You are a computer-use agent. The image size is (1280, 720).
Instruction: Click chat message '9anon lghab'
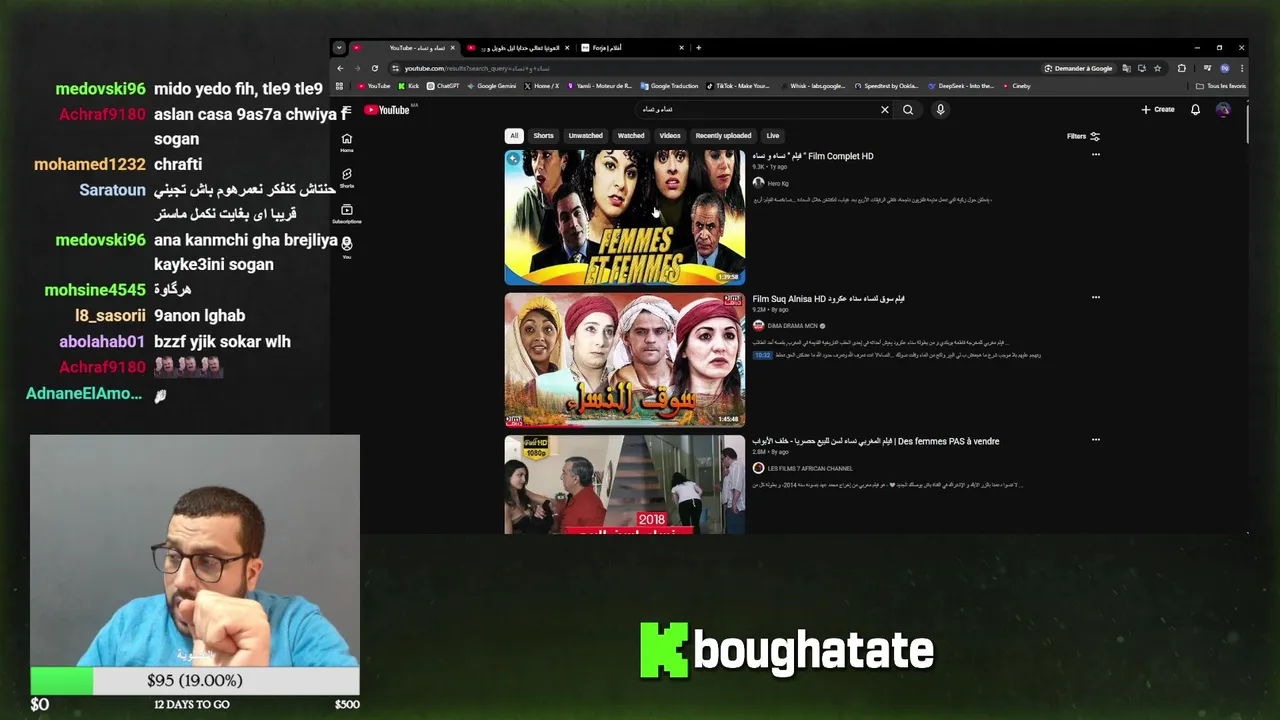199,315
